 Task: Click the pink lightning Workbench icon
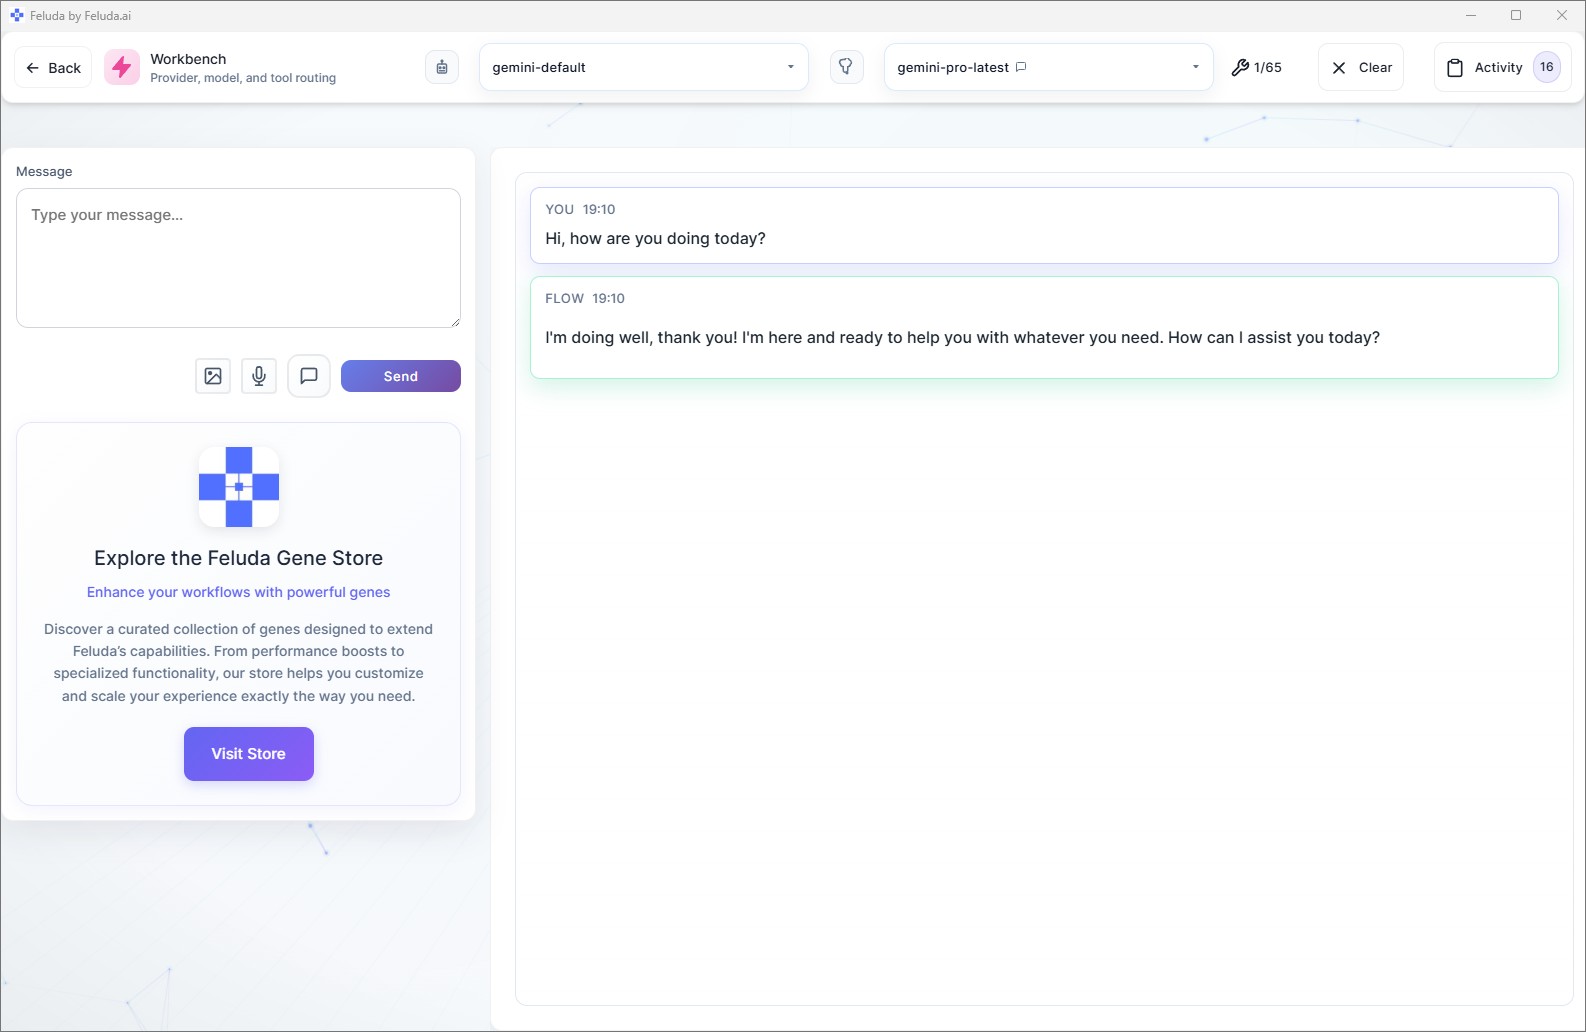(x=122, y=67)
